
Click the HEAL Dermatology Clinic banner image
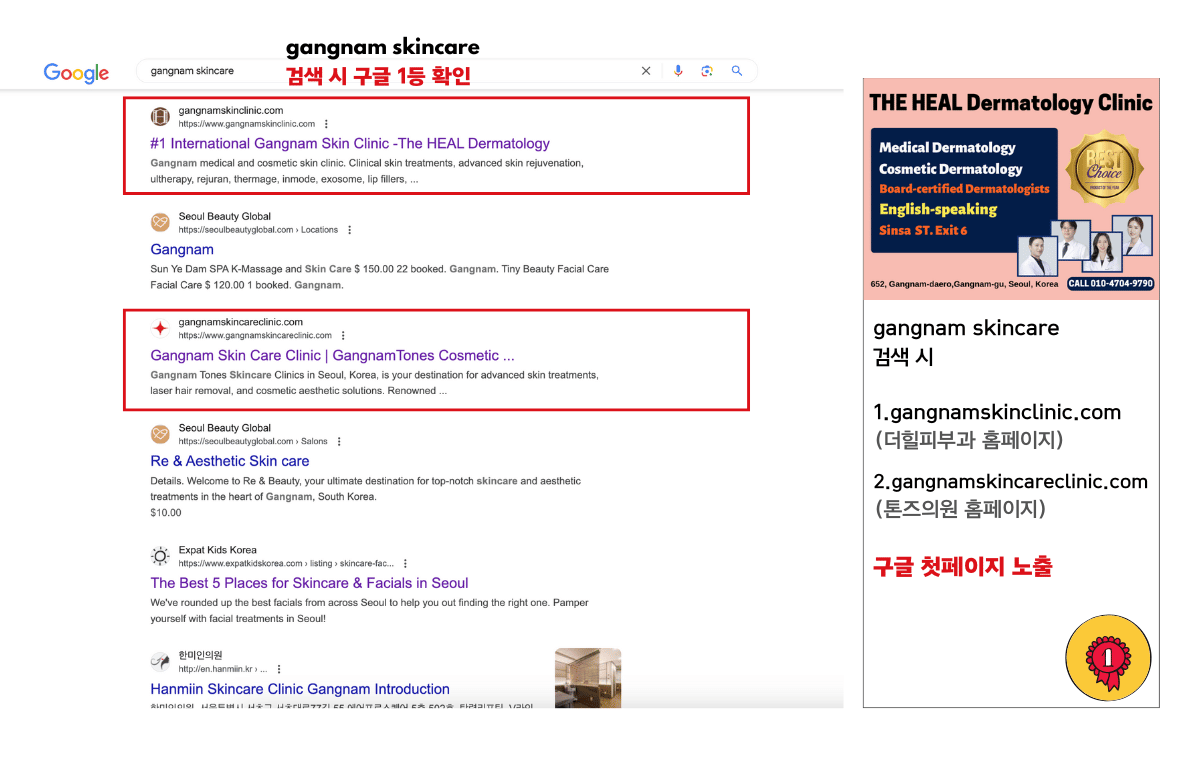[1011, 189]
